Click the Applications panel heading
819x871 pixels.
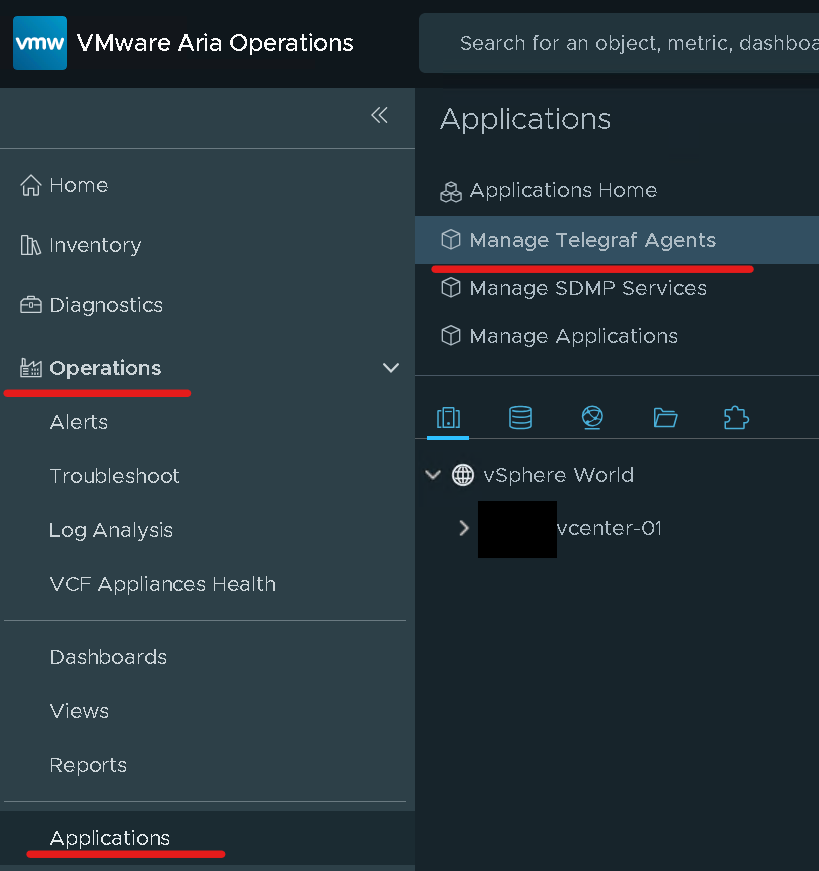point(525,119)
